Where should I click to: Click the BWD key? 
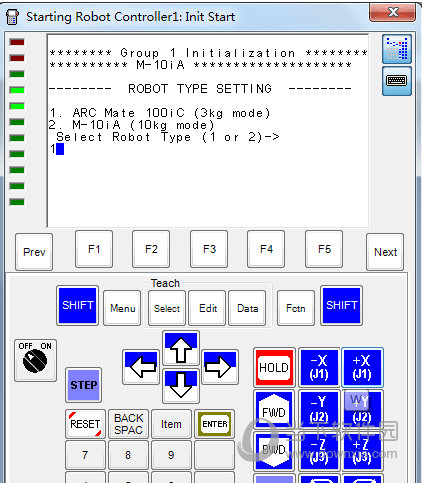click(x=274, y=451)
